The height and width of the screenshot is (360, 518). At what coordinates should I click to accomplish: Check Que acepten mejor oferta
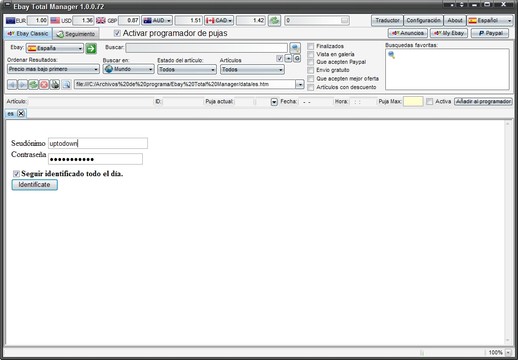point(311,79)
